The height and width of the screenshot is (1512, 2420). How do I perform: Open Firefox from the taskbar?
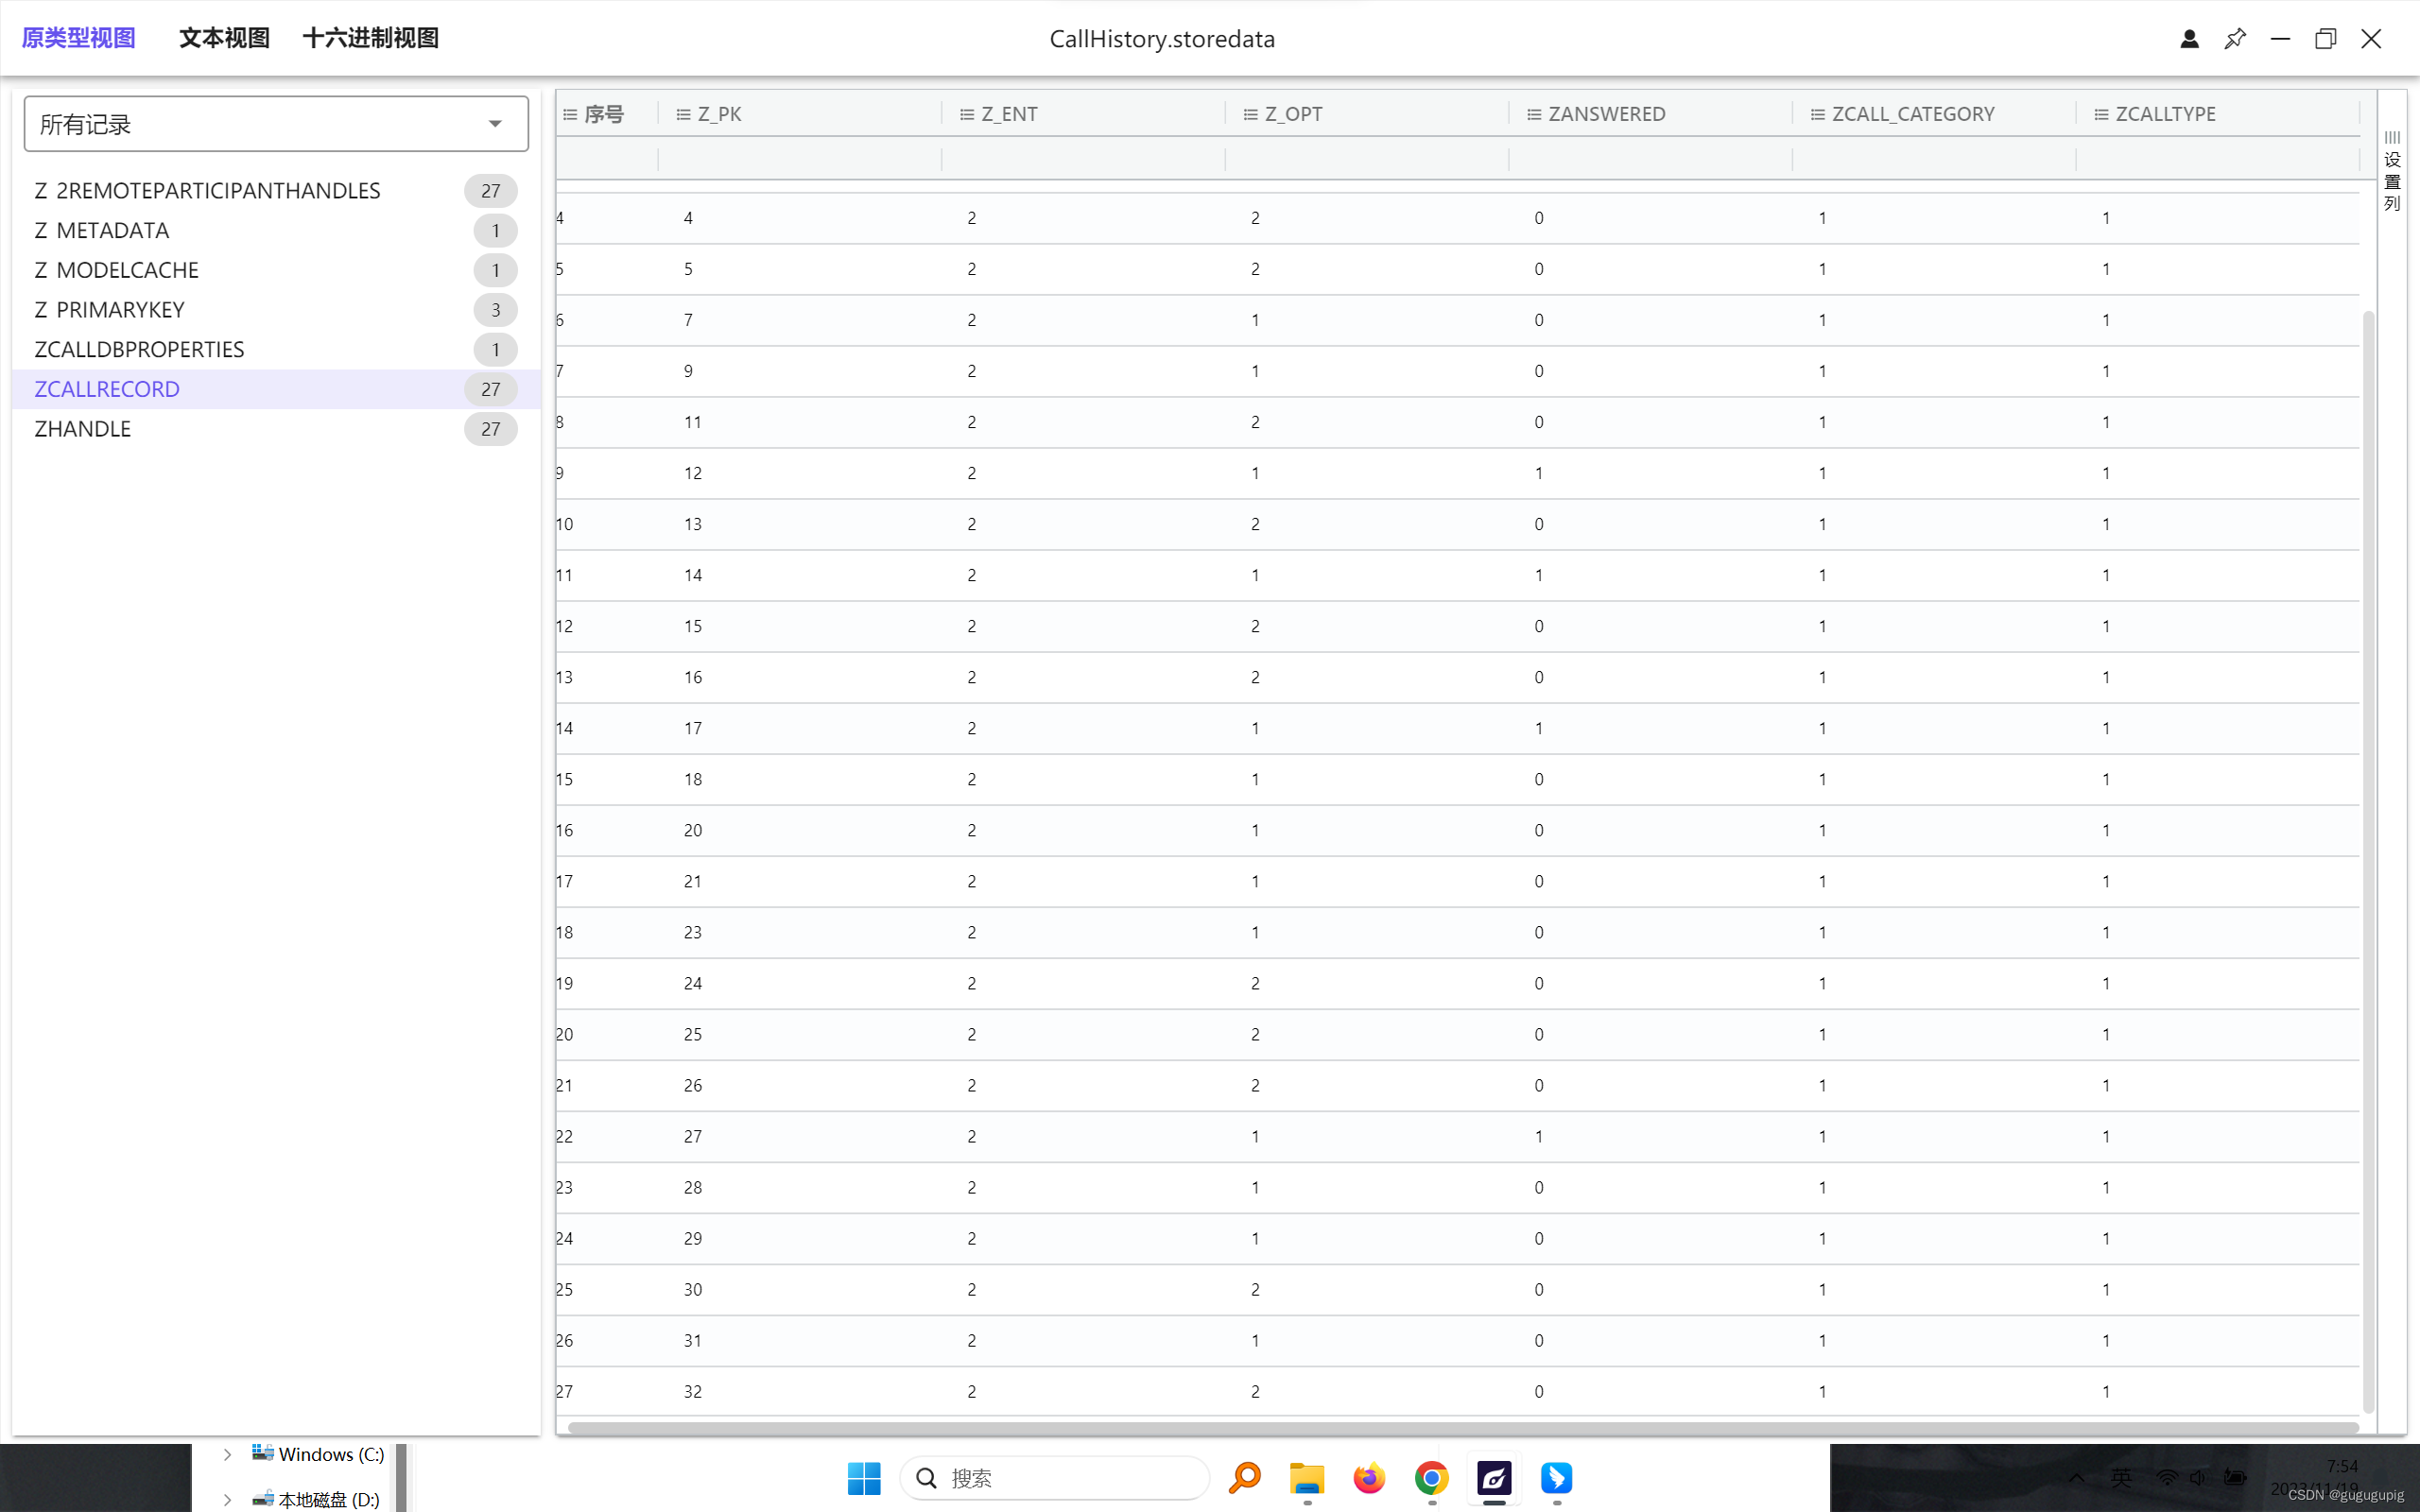click(x=1369, y=1478)
